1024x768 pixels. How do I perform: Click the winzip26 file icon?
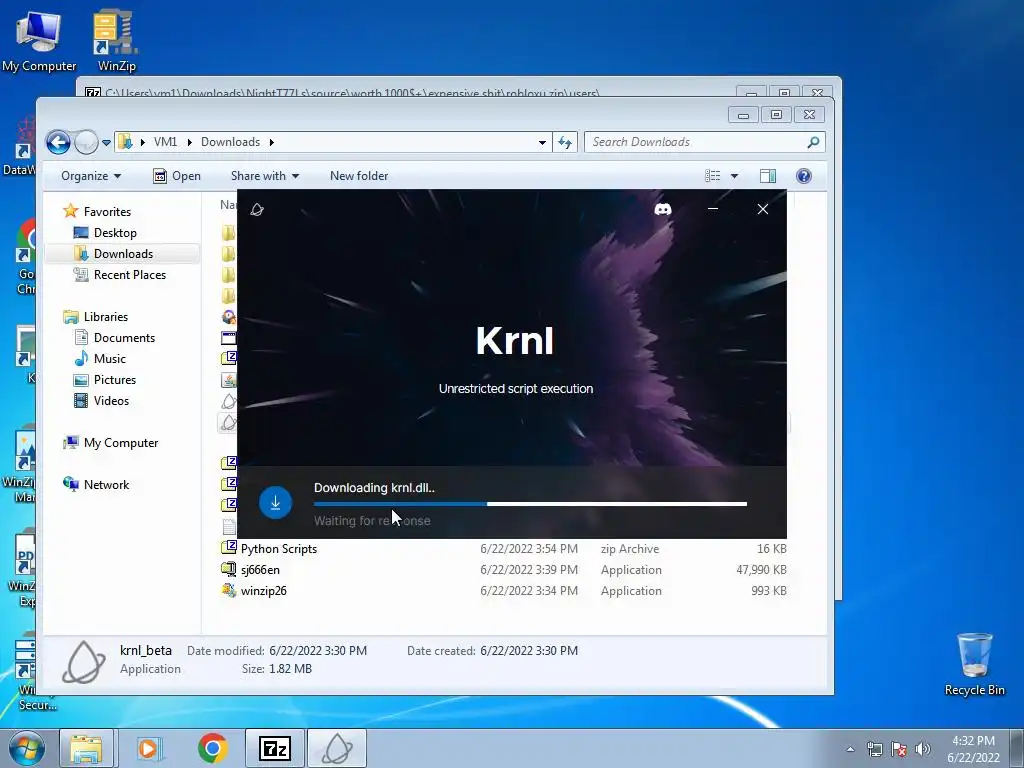click(229, 590)
